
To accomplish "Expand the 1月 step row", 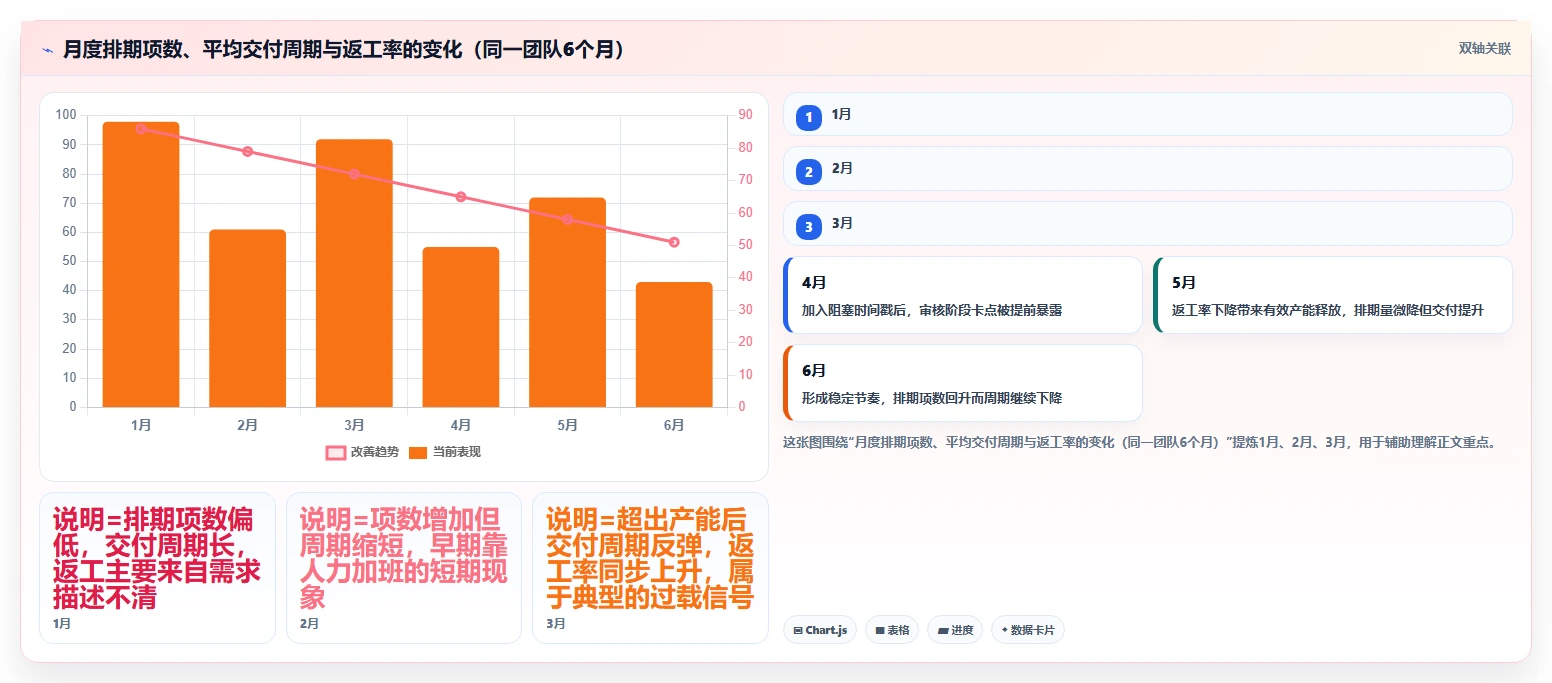I will [x=1147, y=114].
